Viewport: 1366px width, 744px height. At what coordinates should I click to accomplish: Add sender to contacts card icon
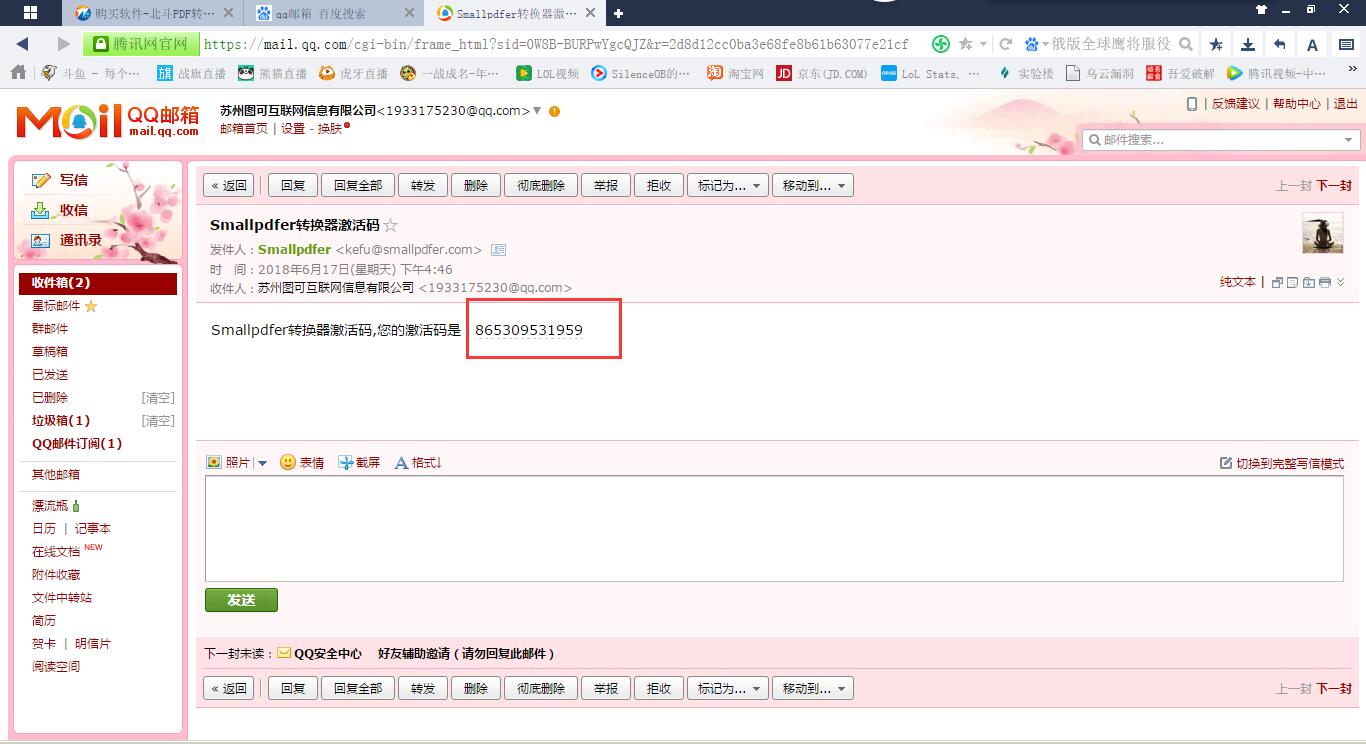(x=498, y=250)
